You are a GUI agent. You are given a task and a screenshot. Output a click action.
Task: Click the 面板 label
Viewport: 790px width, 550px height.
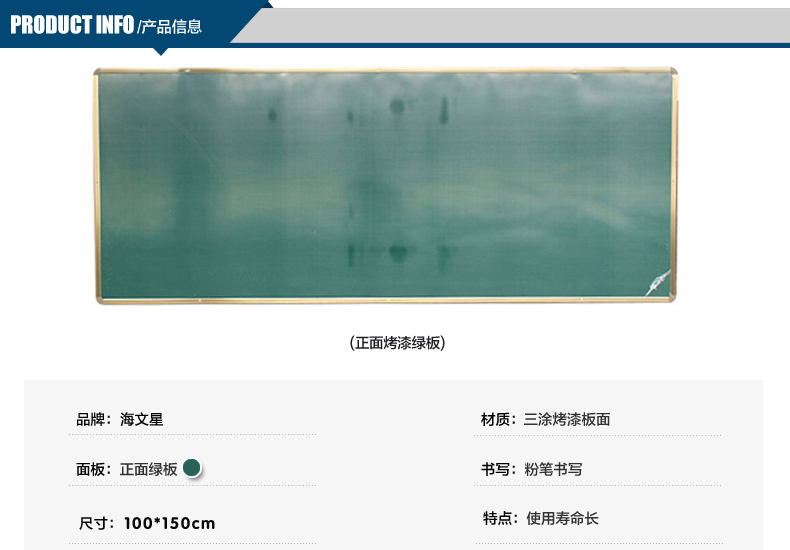click(95, 468)
